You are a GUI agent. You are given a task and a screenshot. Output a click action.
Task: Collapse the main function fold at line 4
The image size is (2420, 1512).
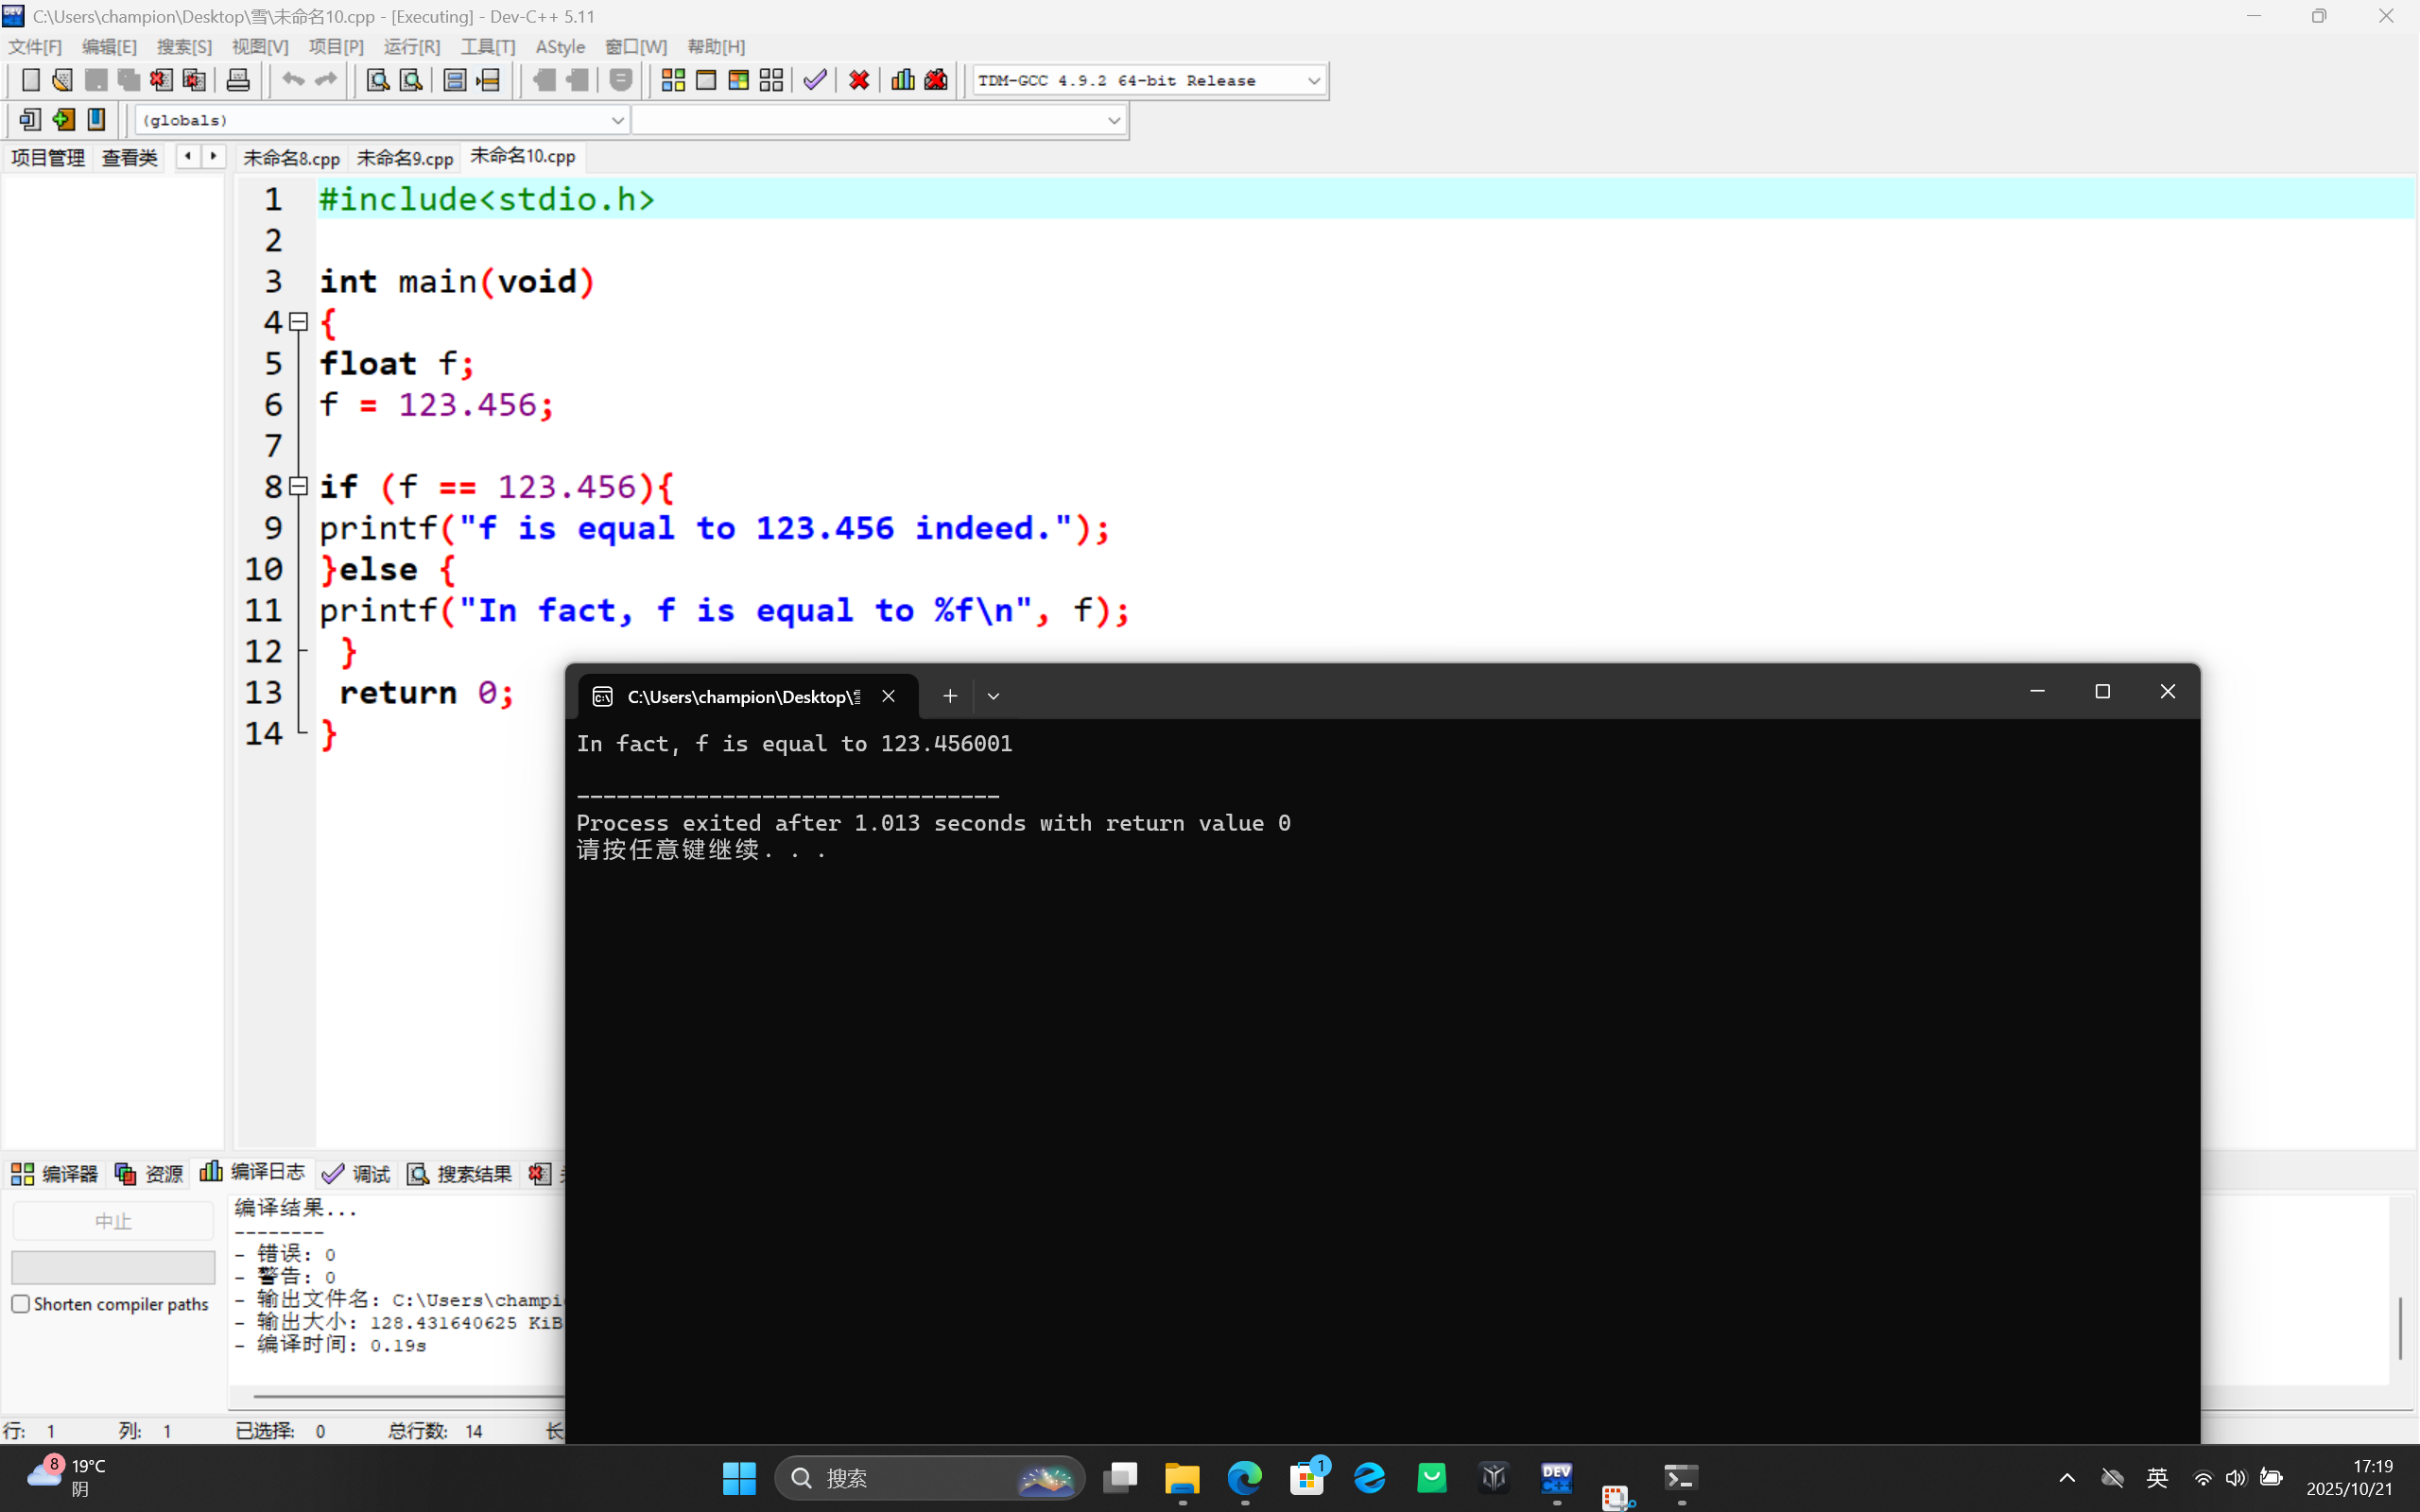tap(298, 322)
